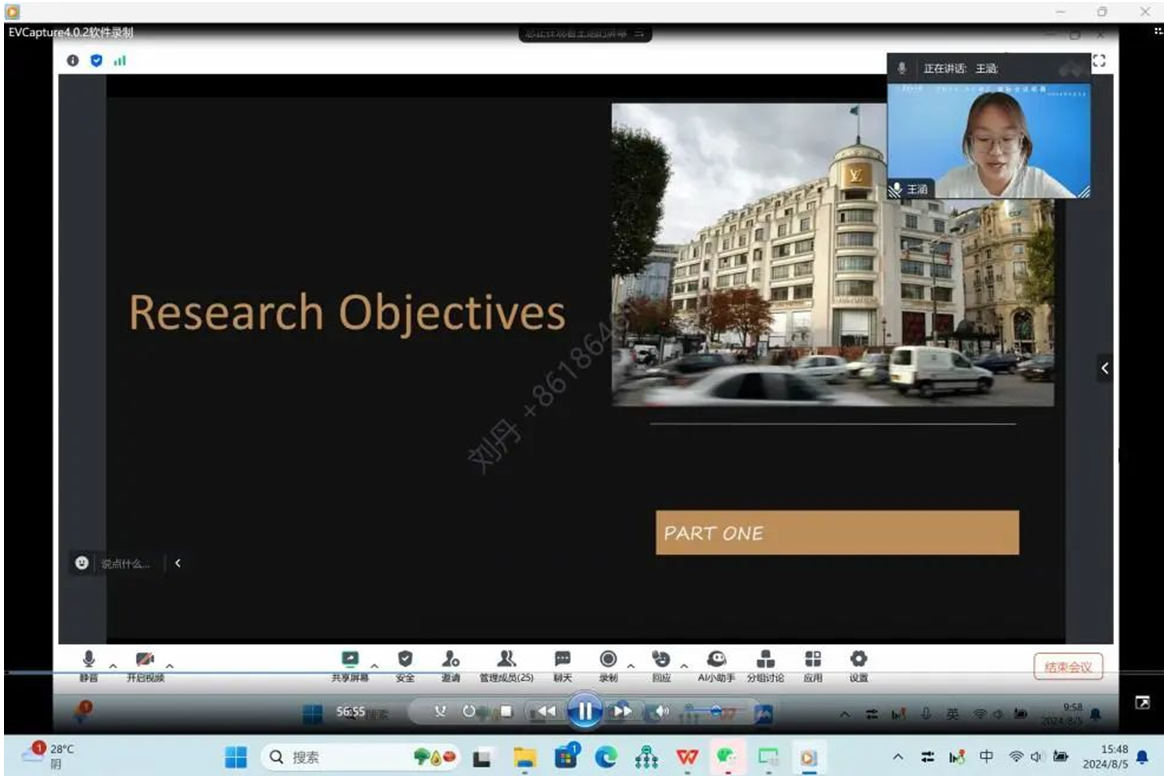Viewport: 1164px width, 776px height.
Task: Open the 应用 (Apps) icon
Action: (812, 660)
